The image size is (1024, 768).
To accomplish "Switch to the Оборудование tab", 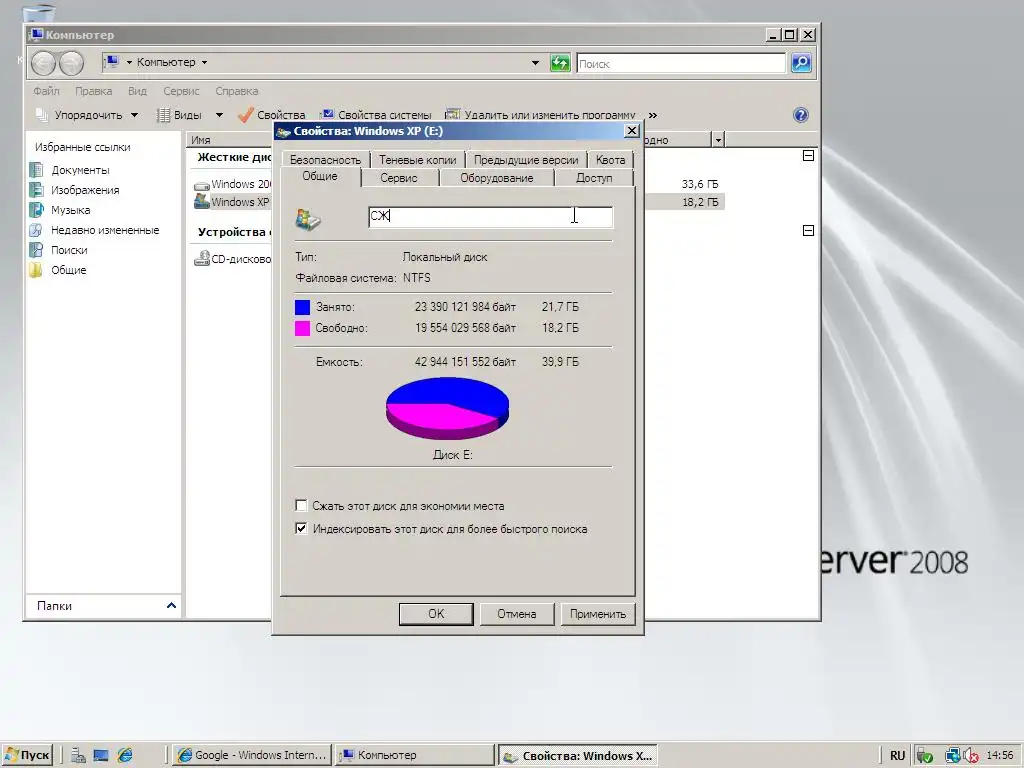I will coord(496,178).
